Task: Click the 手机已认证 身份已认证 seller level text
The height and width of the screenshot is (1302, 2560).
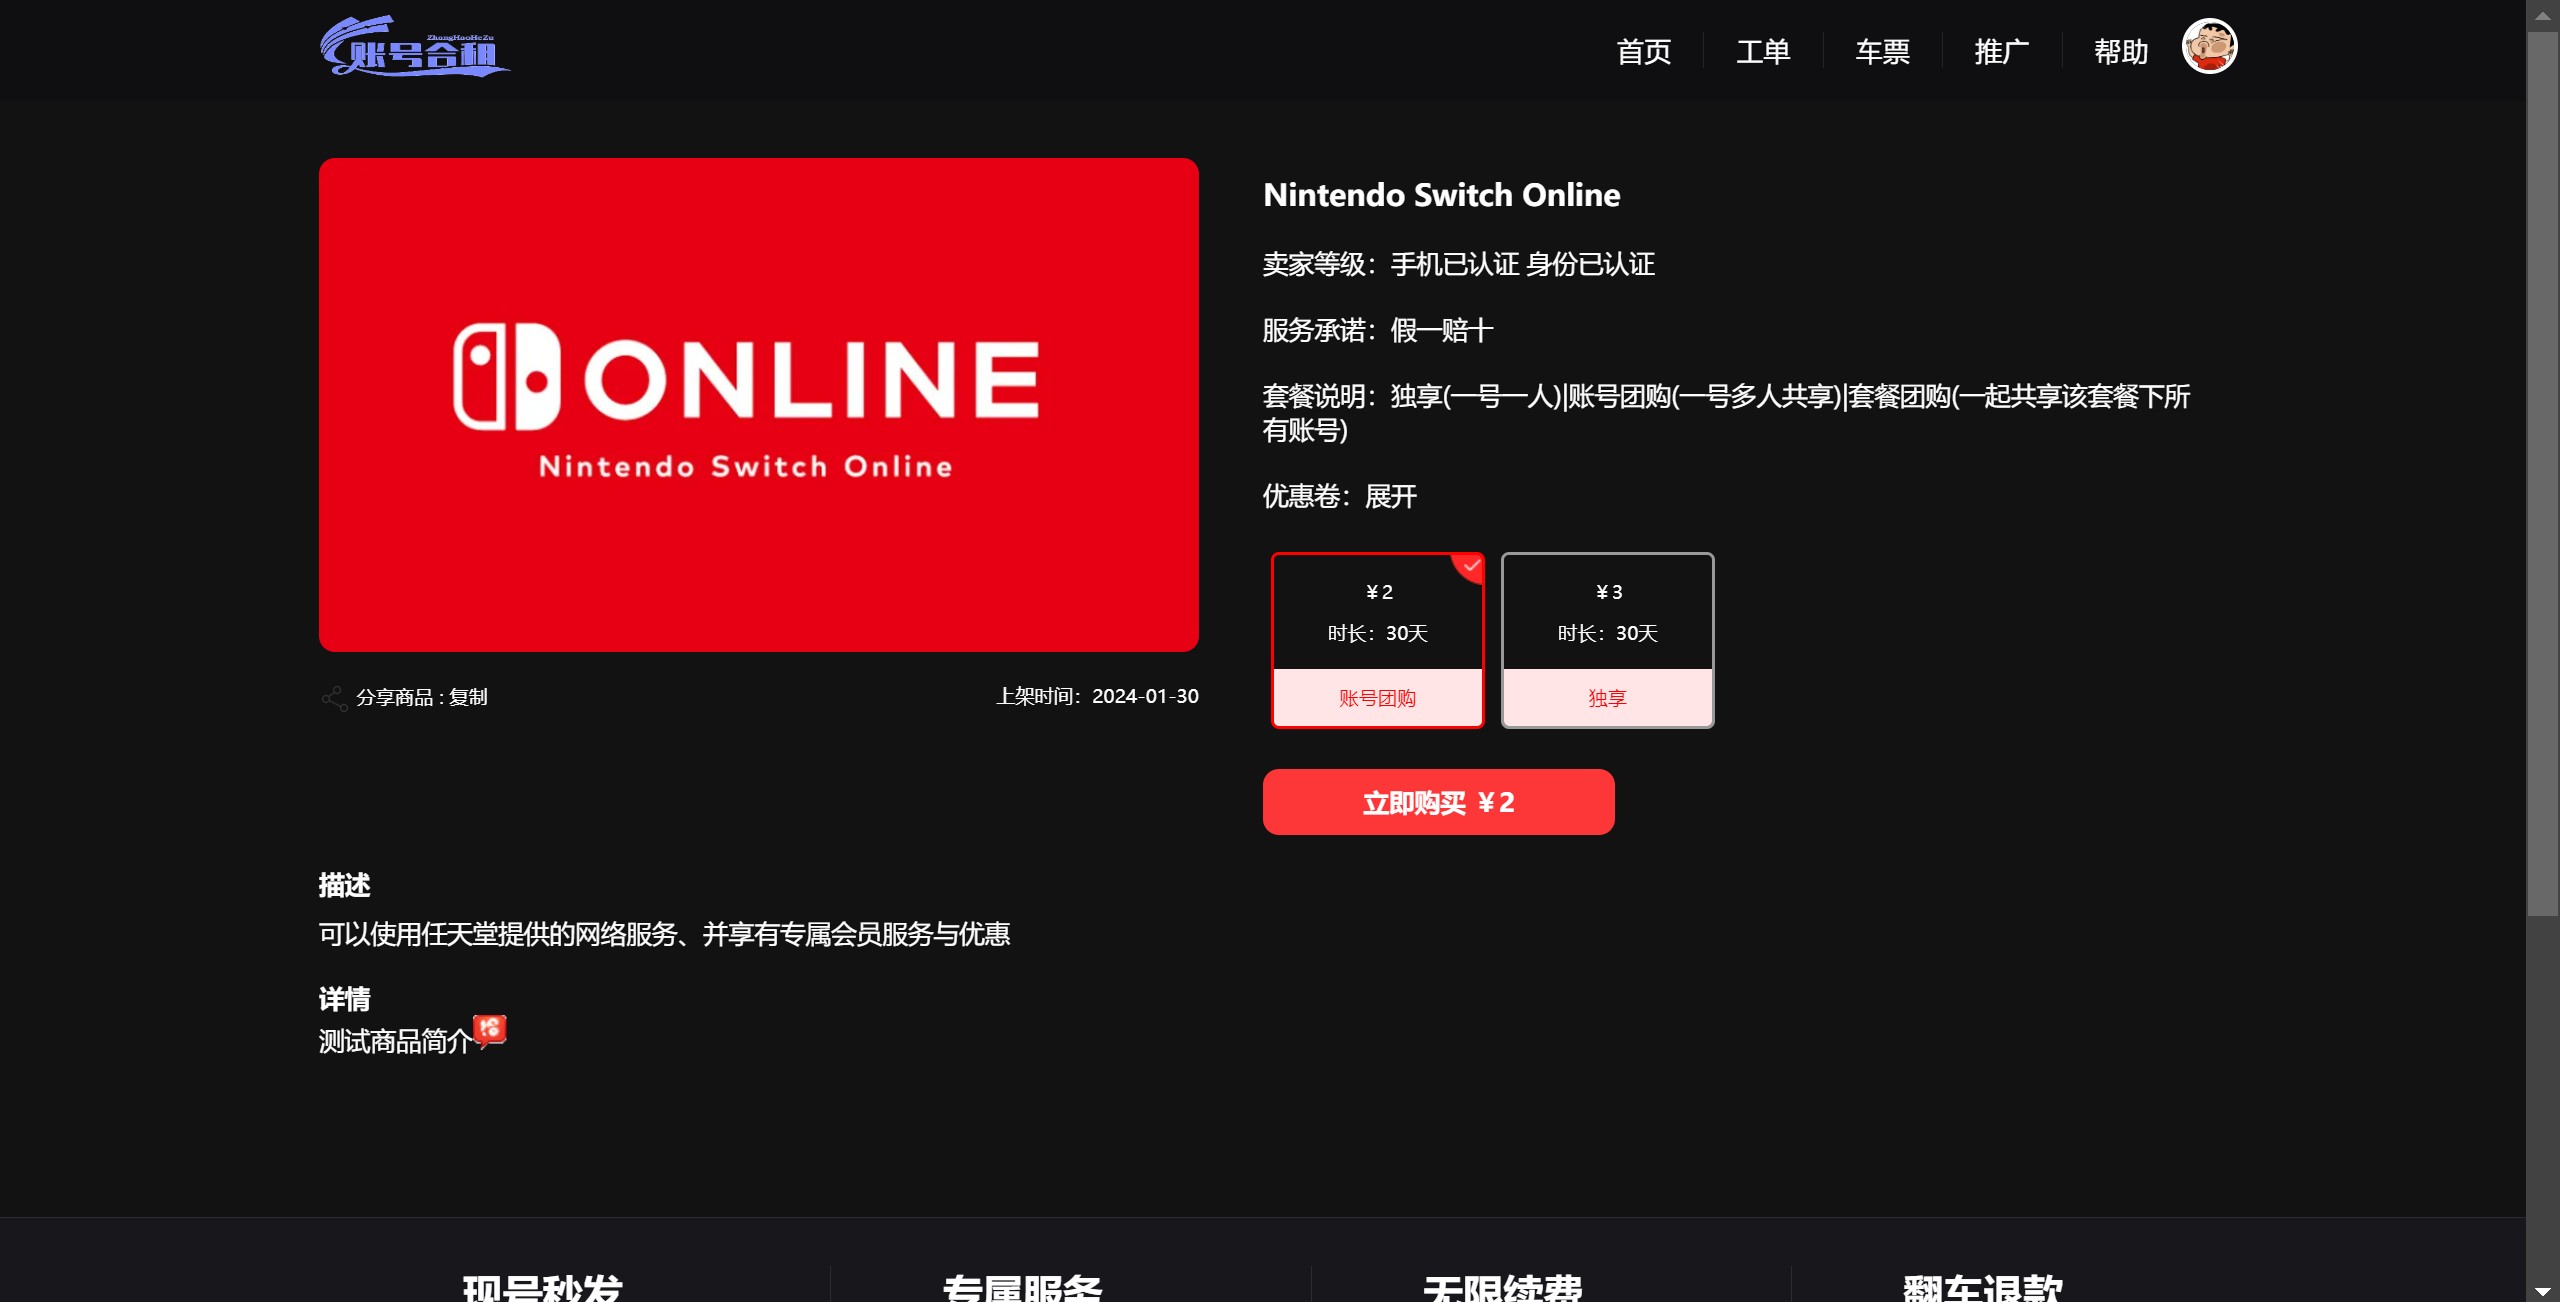Action: (x=1522, y=264)
